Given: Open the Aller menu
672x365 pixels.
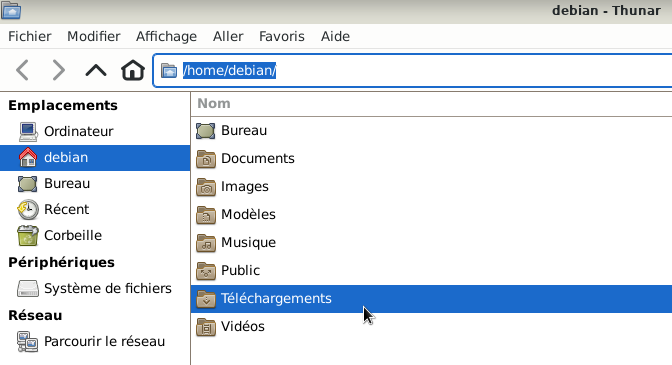Looking at the screenshot, I should tap(228, 36).
